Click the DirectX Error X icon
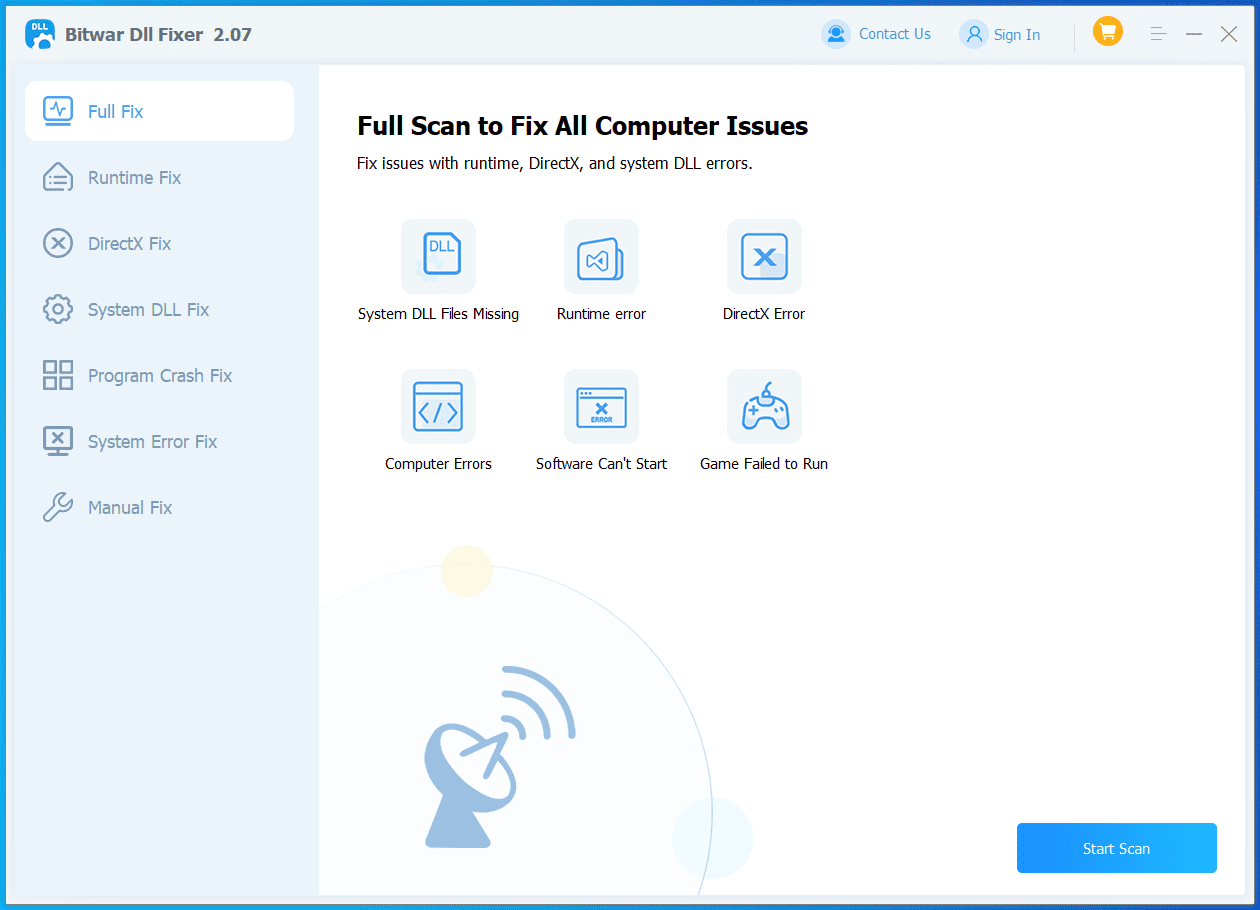Image resolution: width=1260 pixels, height=910 pixels. coord(764,256)
